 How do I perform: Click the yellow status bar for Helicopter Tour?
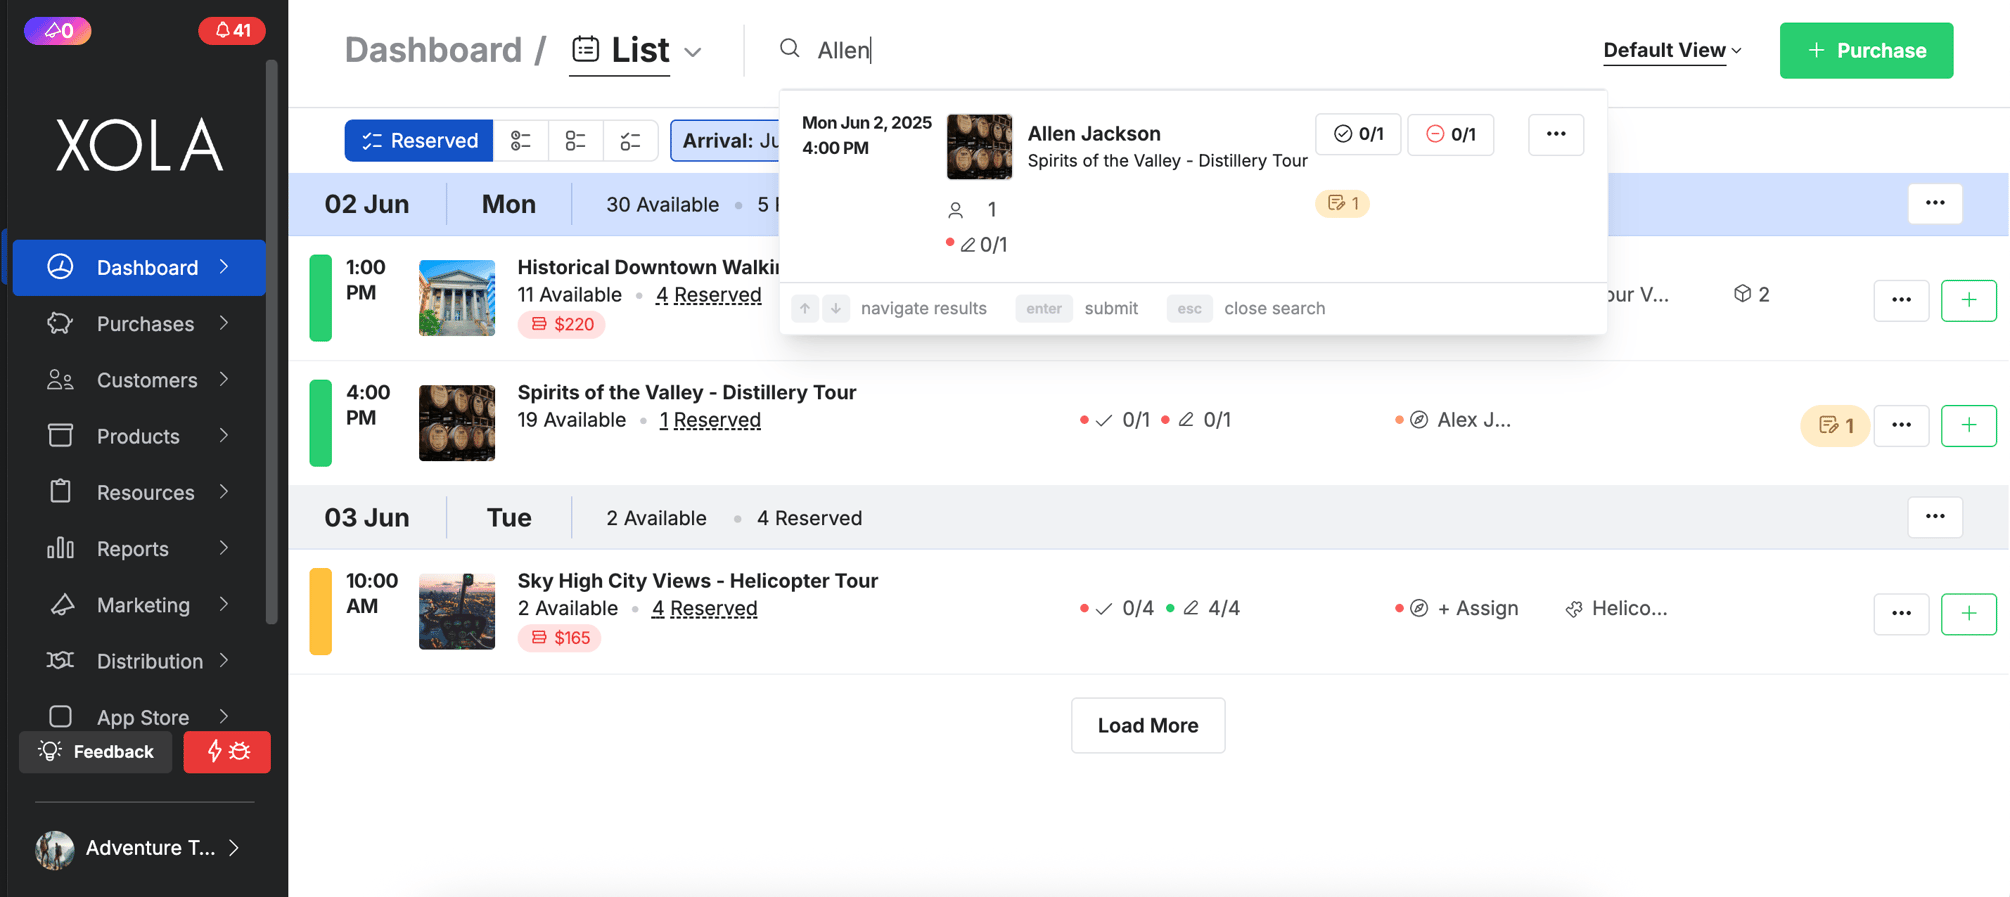[x=320, y=611]
